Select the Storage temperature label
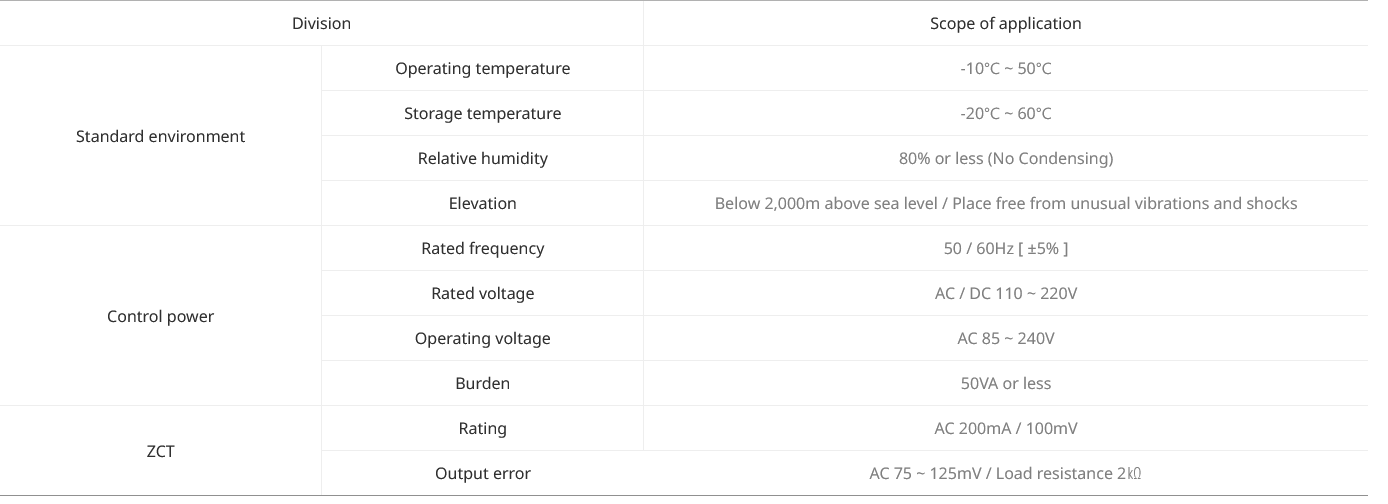 click(482, 113)
